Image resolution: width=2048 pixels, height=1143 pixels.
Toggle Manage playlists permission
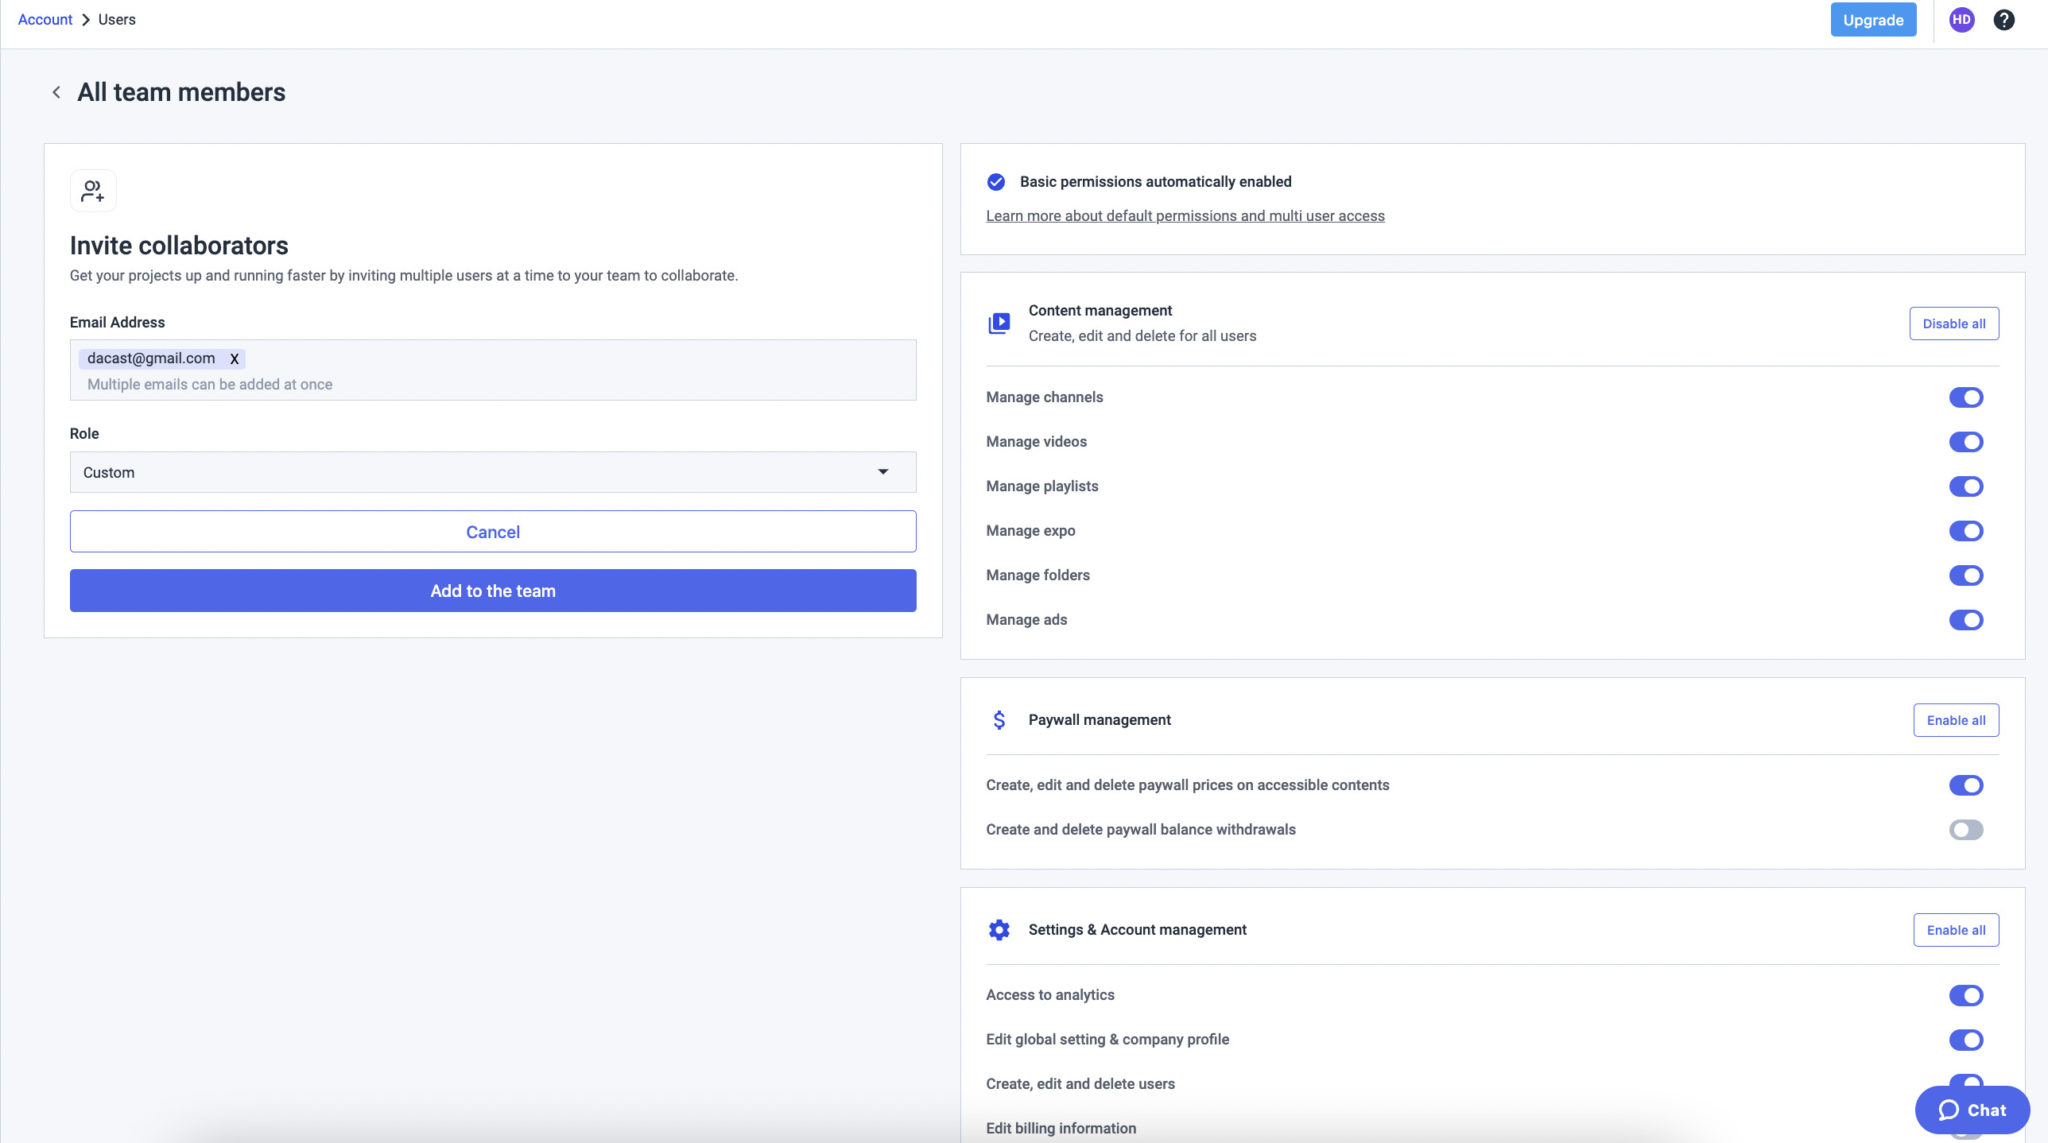pos(1966,487)
